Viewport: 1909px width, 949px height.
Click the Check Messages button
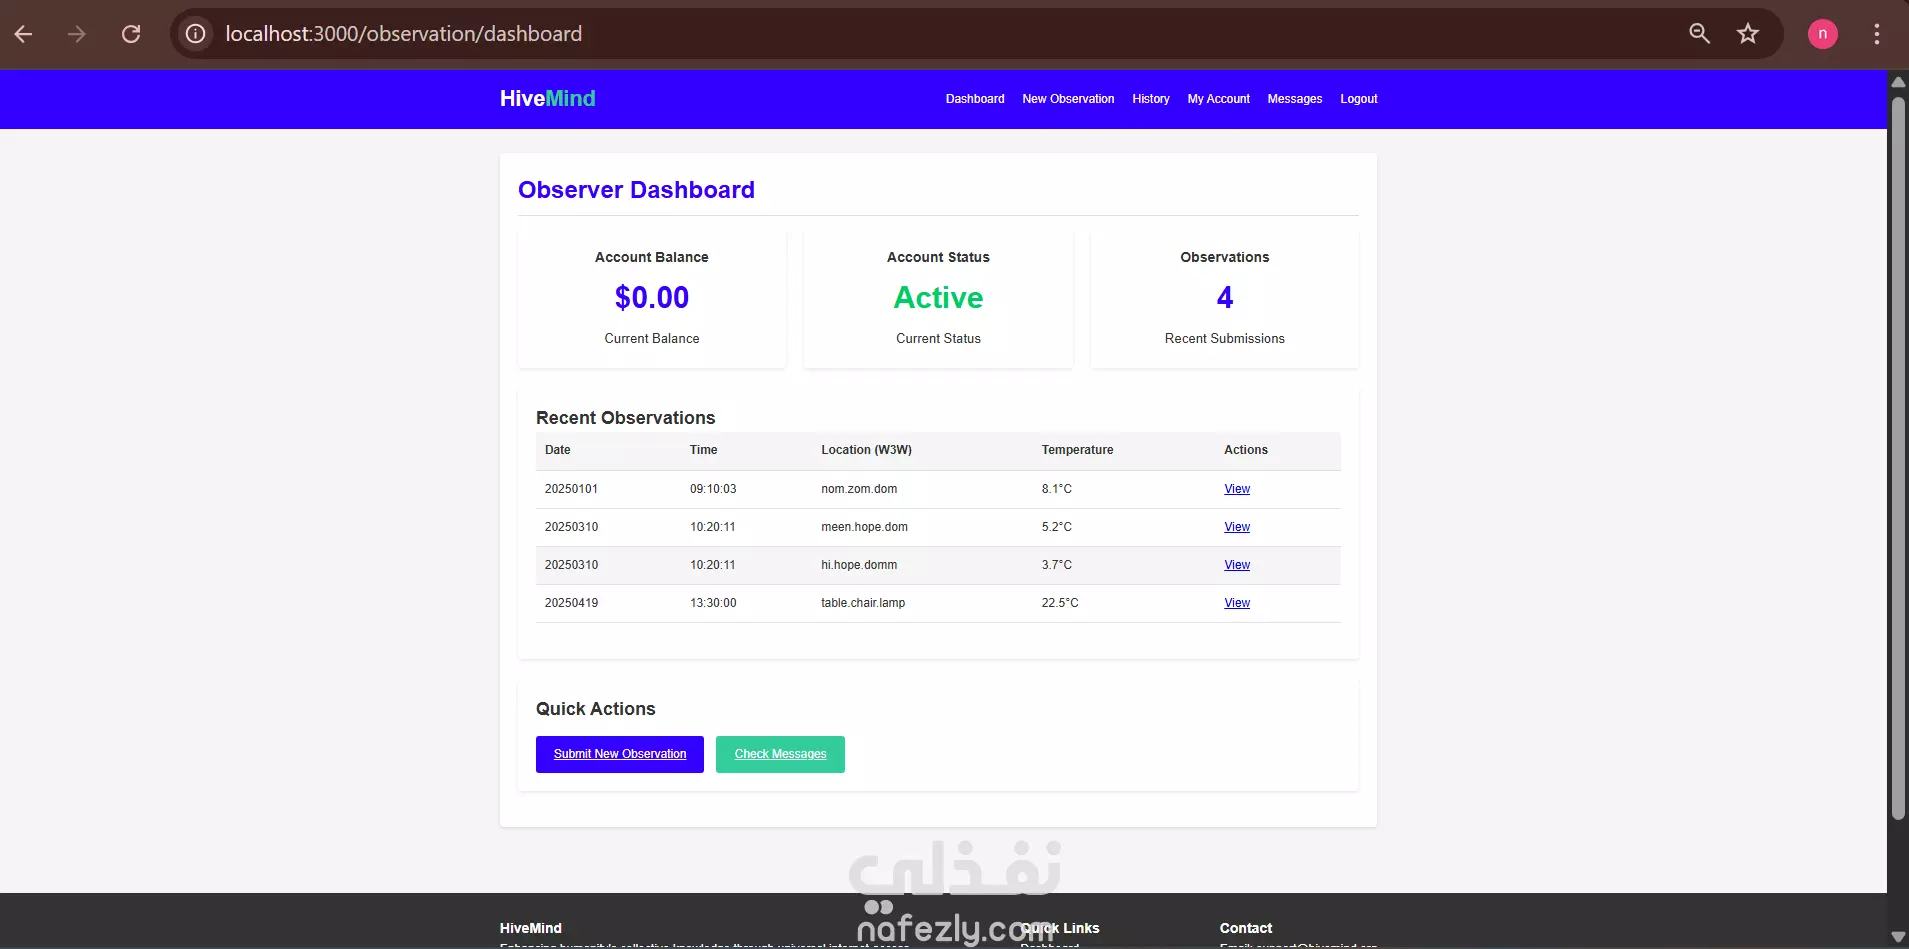click(780, 754)
